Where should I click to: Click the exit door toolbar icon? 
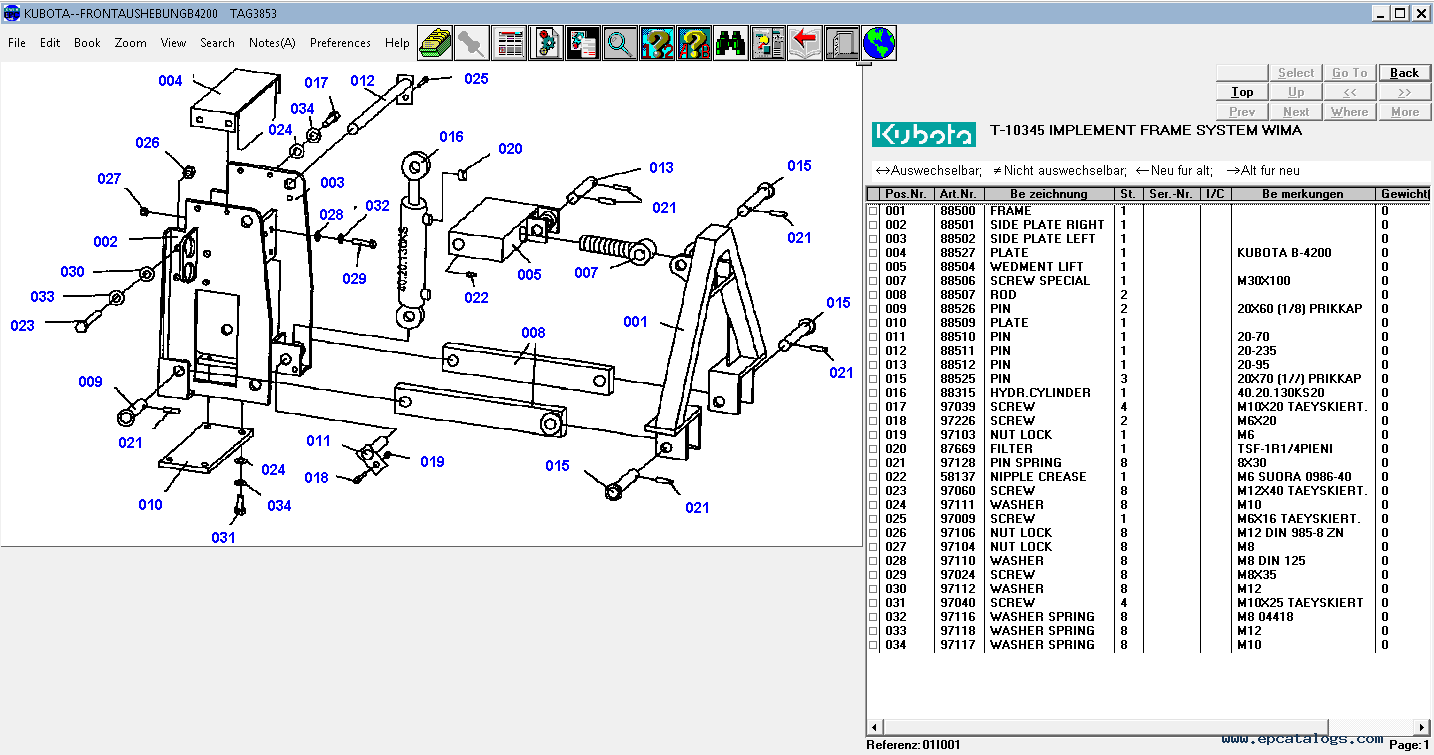841,43
